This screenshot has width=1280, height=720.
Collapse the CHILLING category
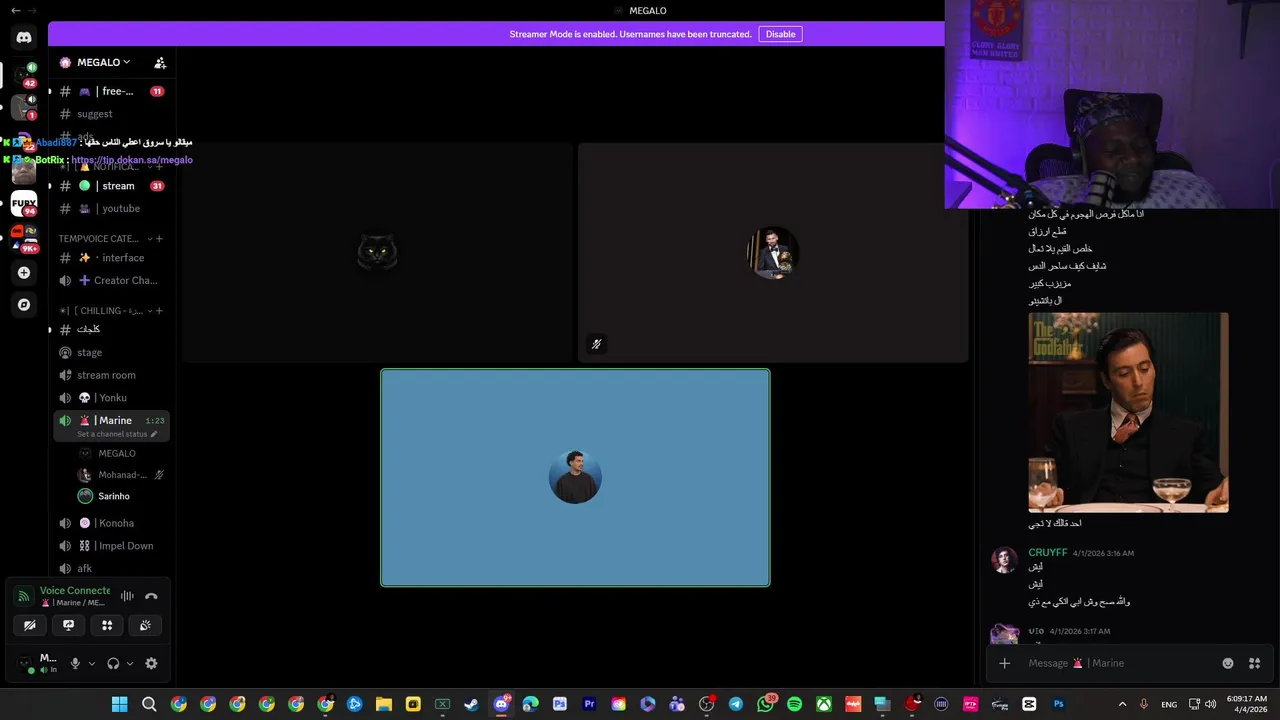click(104, 311)
